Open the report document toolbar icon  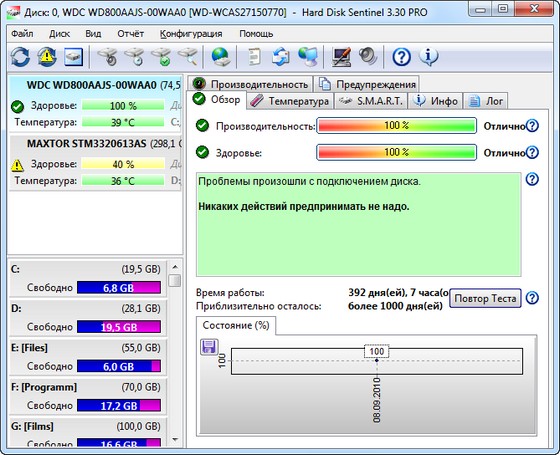[x=254, y=56]
